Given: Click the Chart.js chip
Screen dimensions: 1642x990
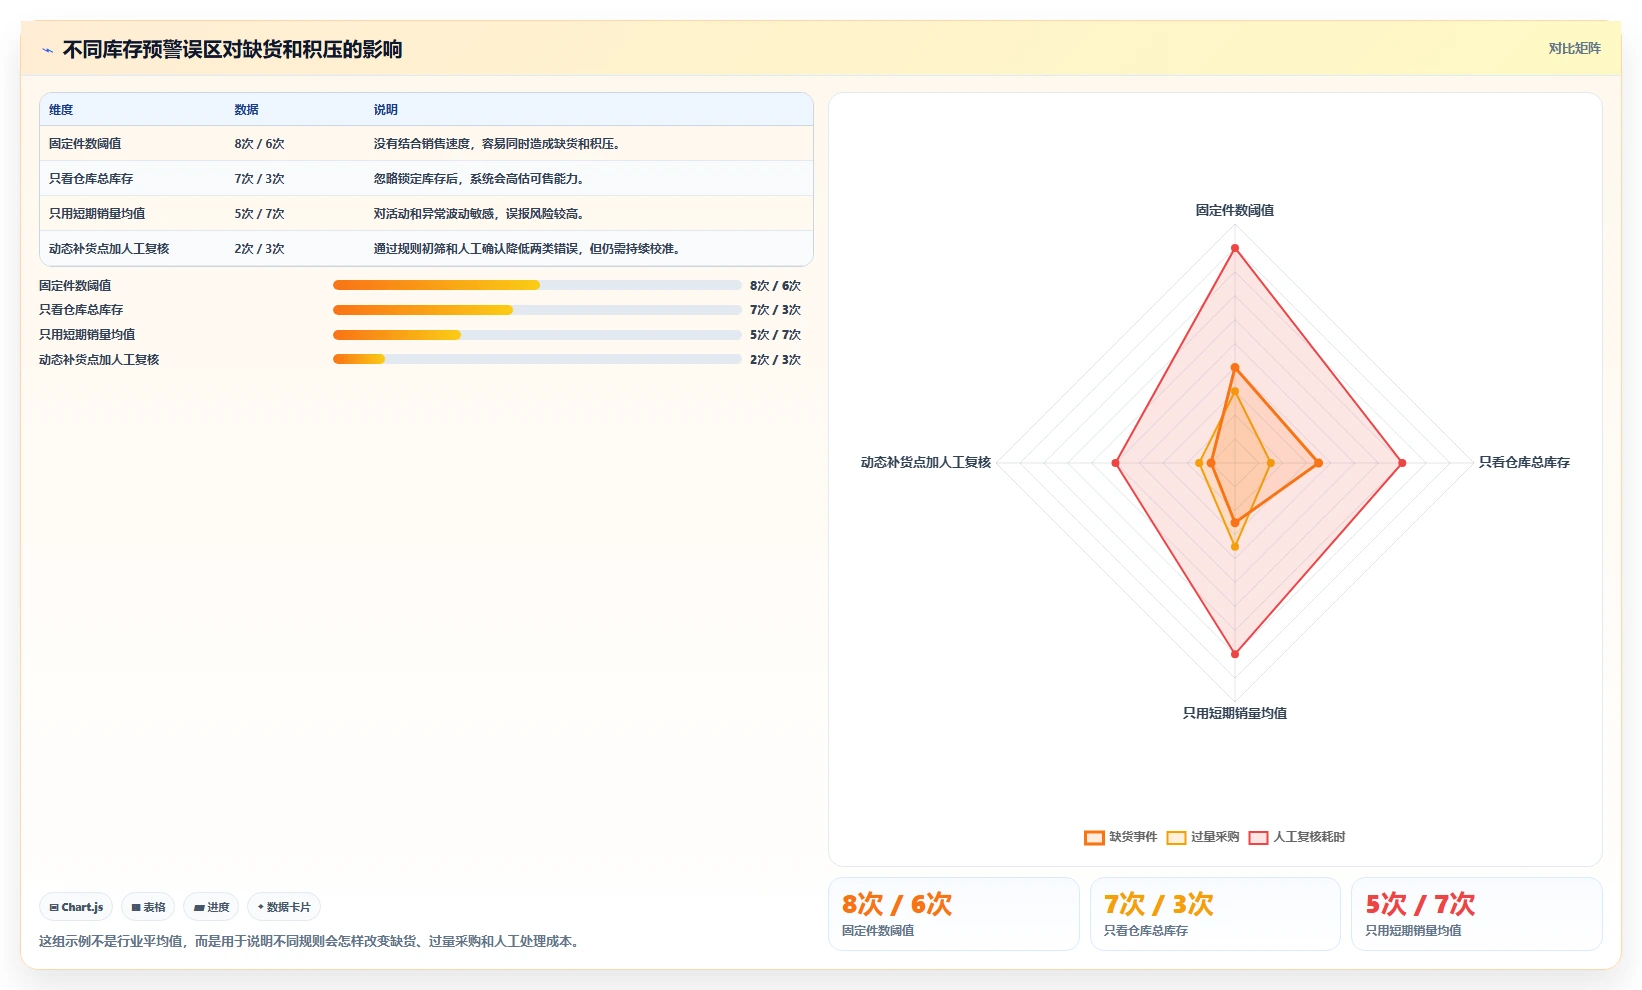Looking at the screenshot, I should click(x=76, y=907).
